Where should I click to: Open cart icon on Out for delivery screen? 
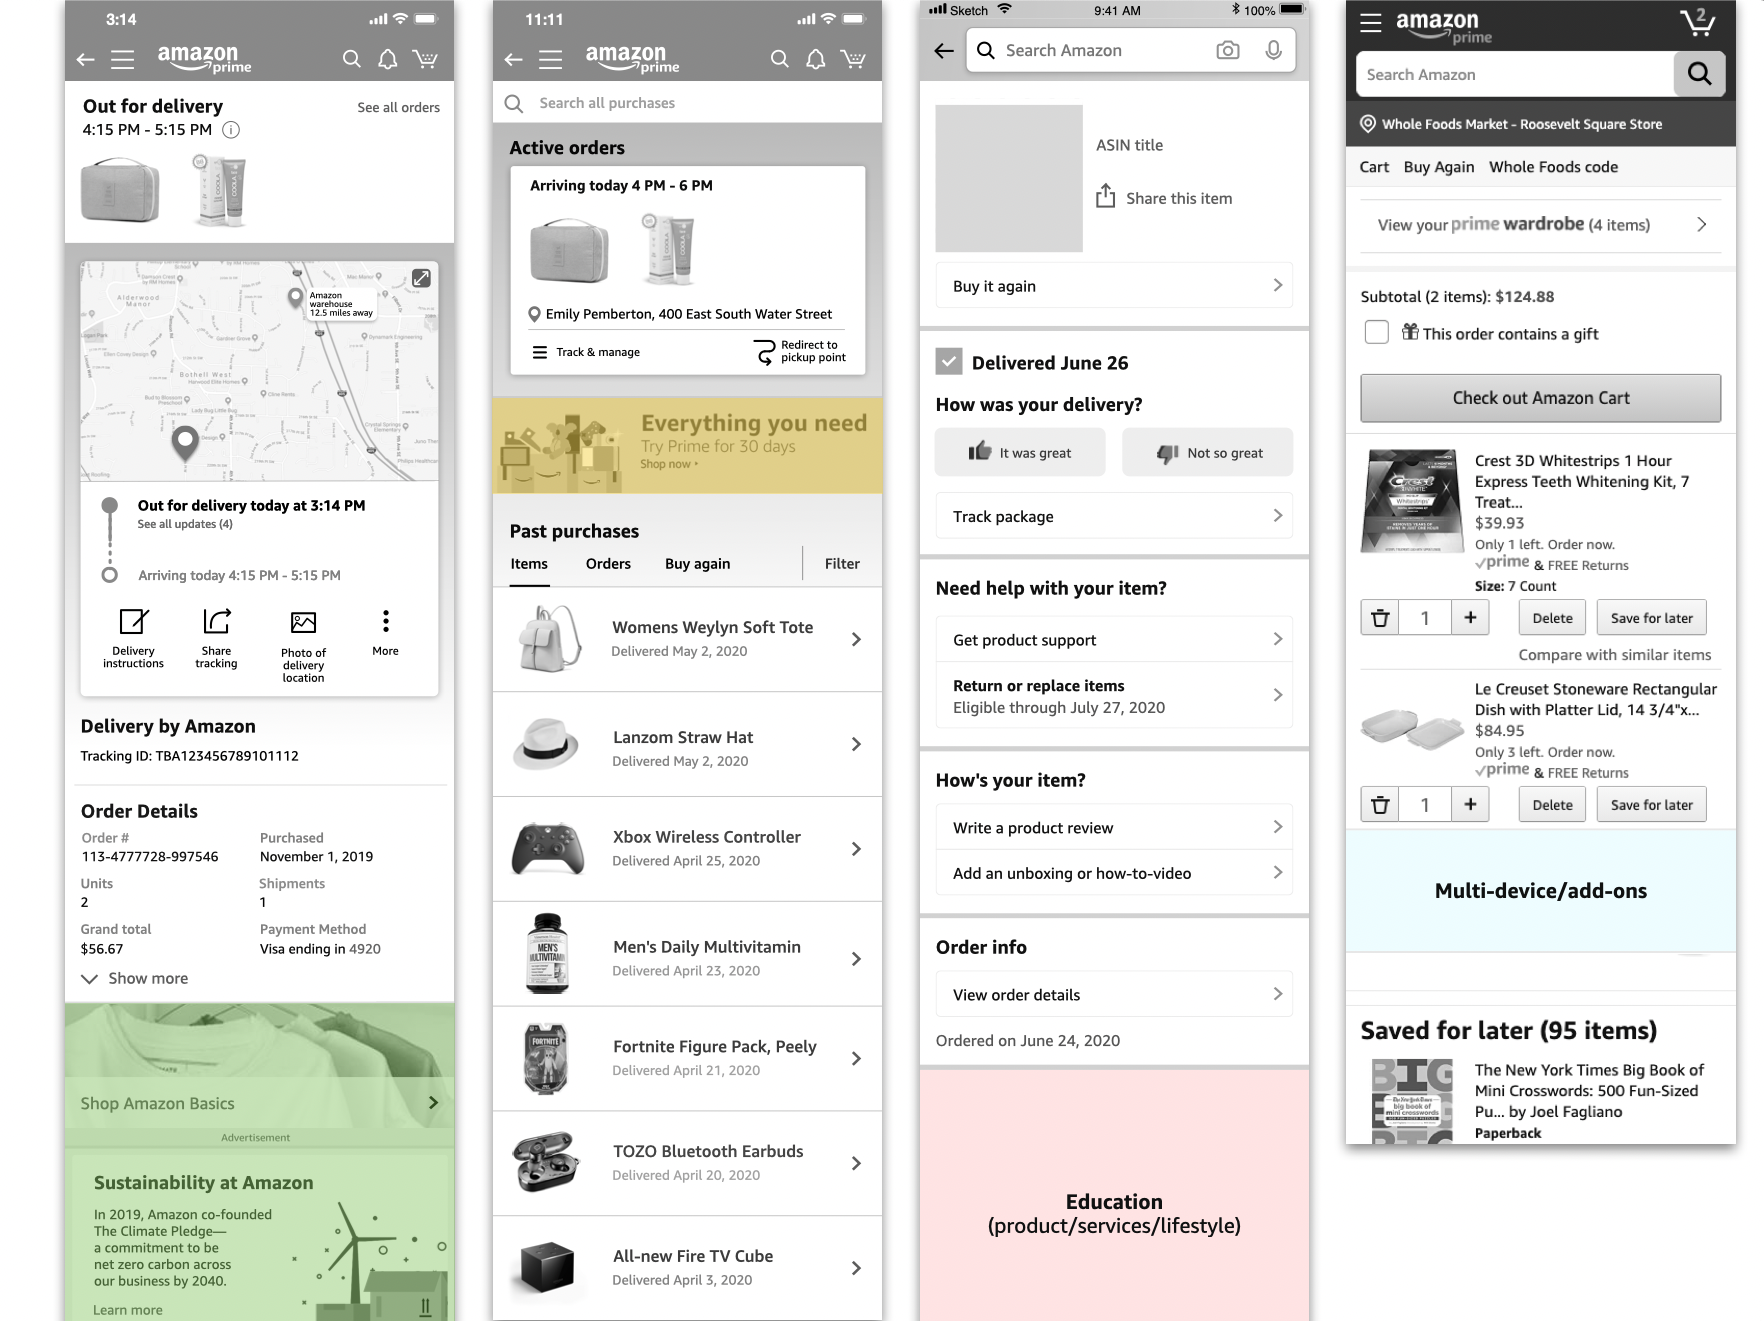click(x=425, y=59)
